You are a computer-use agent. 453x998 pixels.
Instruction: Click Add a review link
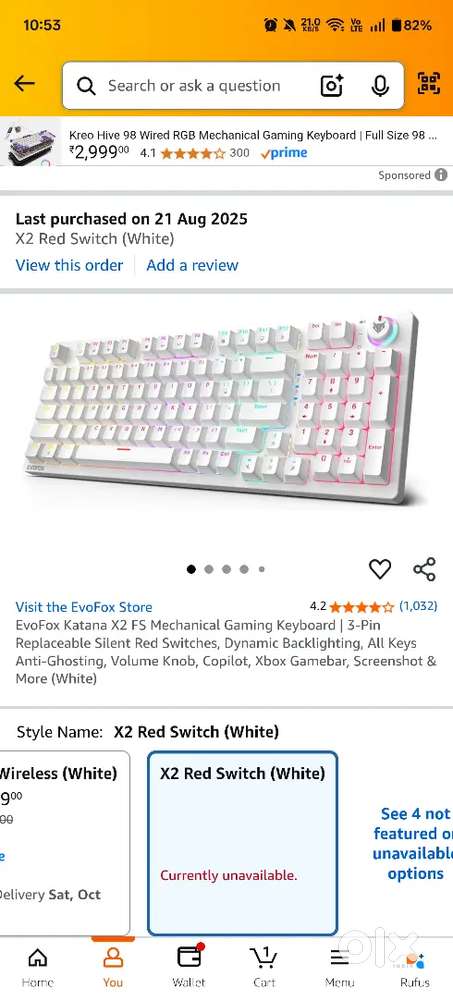coord(192,265)
